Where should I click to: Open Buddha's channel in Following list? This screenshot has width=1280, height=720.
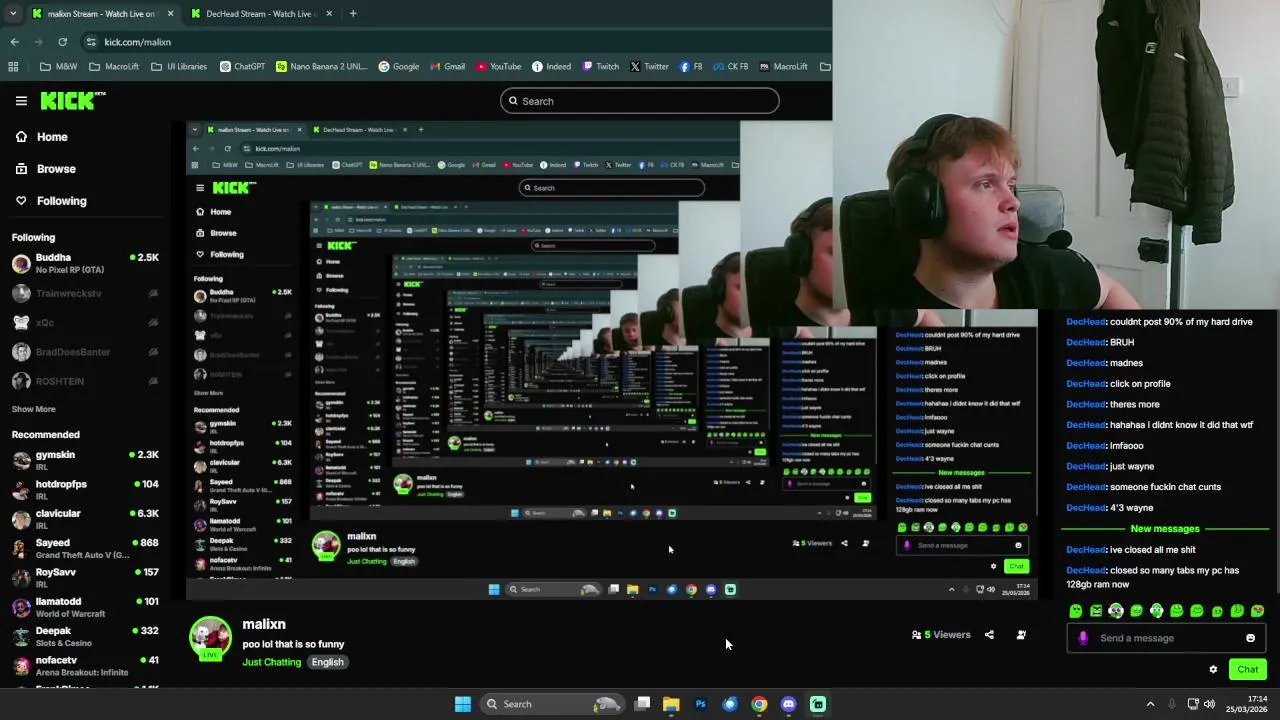(x=85, y=263)
